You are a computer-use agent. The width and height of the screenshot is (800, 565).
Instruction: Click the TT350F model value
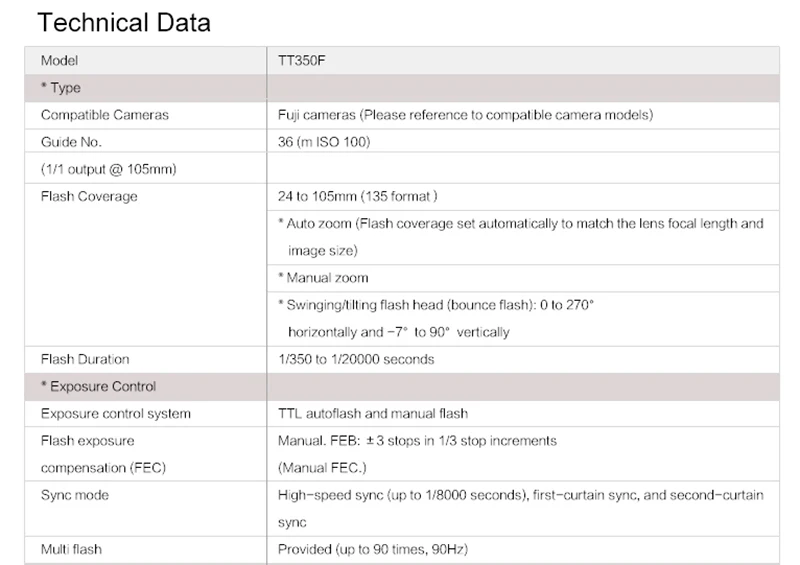click(302, 61)
